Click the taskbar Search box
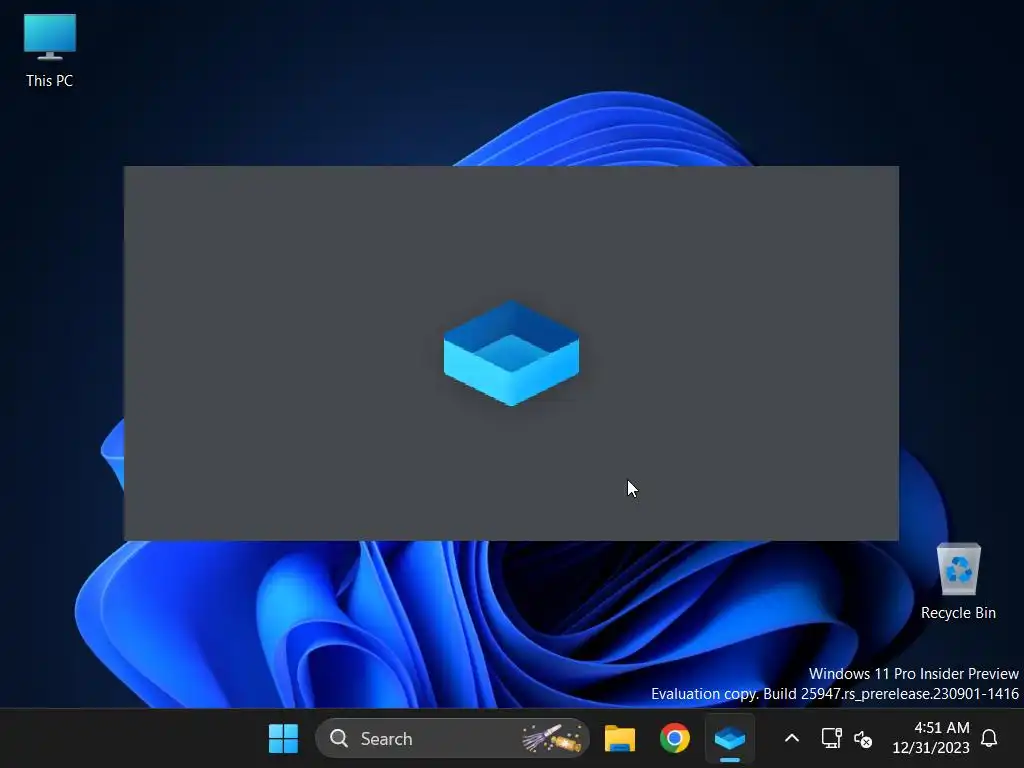The width and height of the screenshot is (1024, 768). [452, 739]
